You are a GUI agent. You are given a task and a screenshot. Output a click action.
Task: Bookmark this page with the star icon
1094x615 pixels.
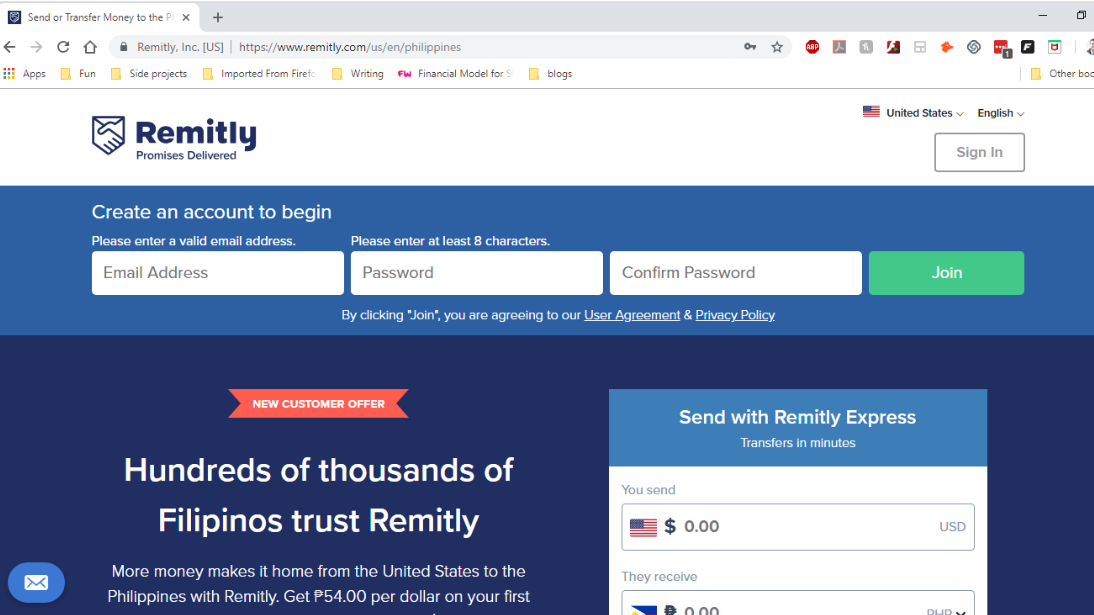(x=777, y=47)
